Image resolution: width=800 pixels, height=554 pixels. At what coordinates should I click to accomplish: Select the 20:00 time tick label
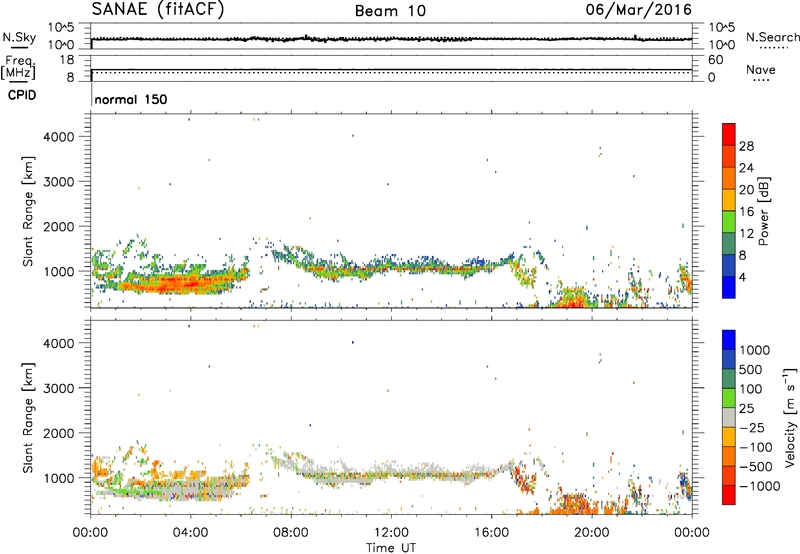(x=591, y=533)
